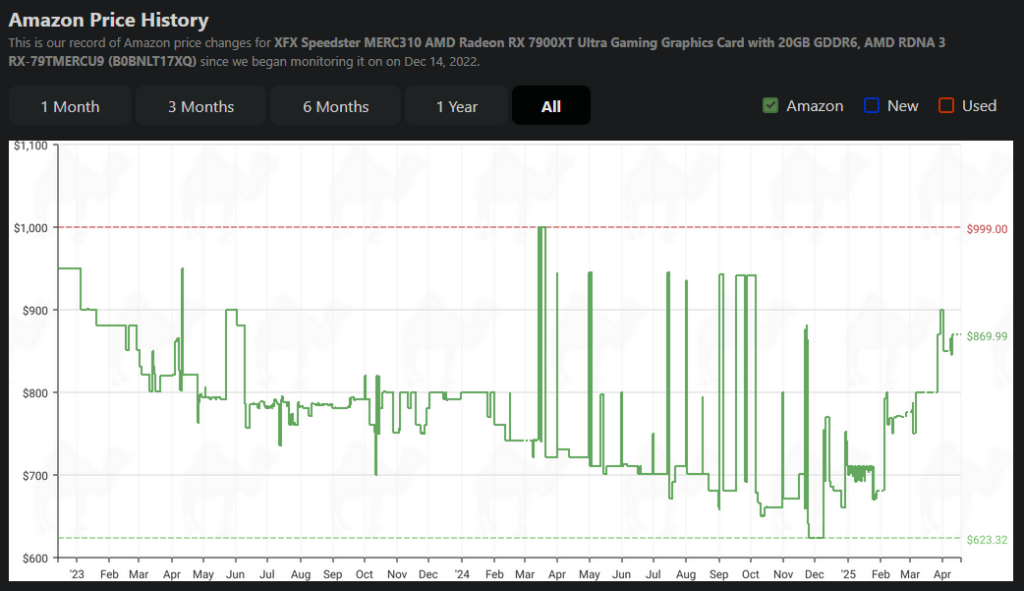Show the 6 Months price range
1024x591 pixels.
[336, 106]
